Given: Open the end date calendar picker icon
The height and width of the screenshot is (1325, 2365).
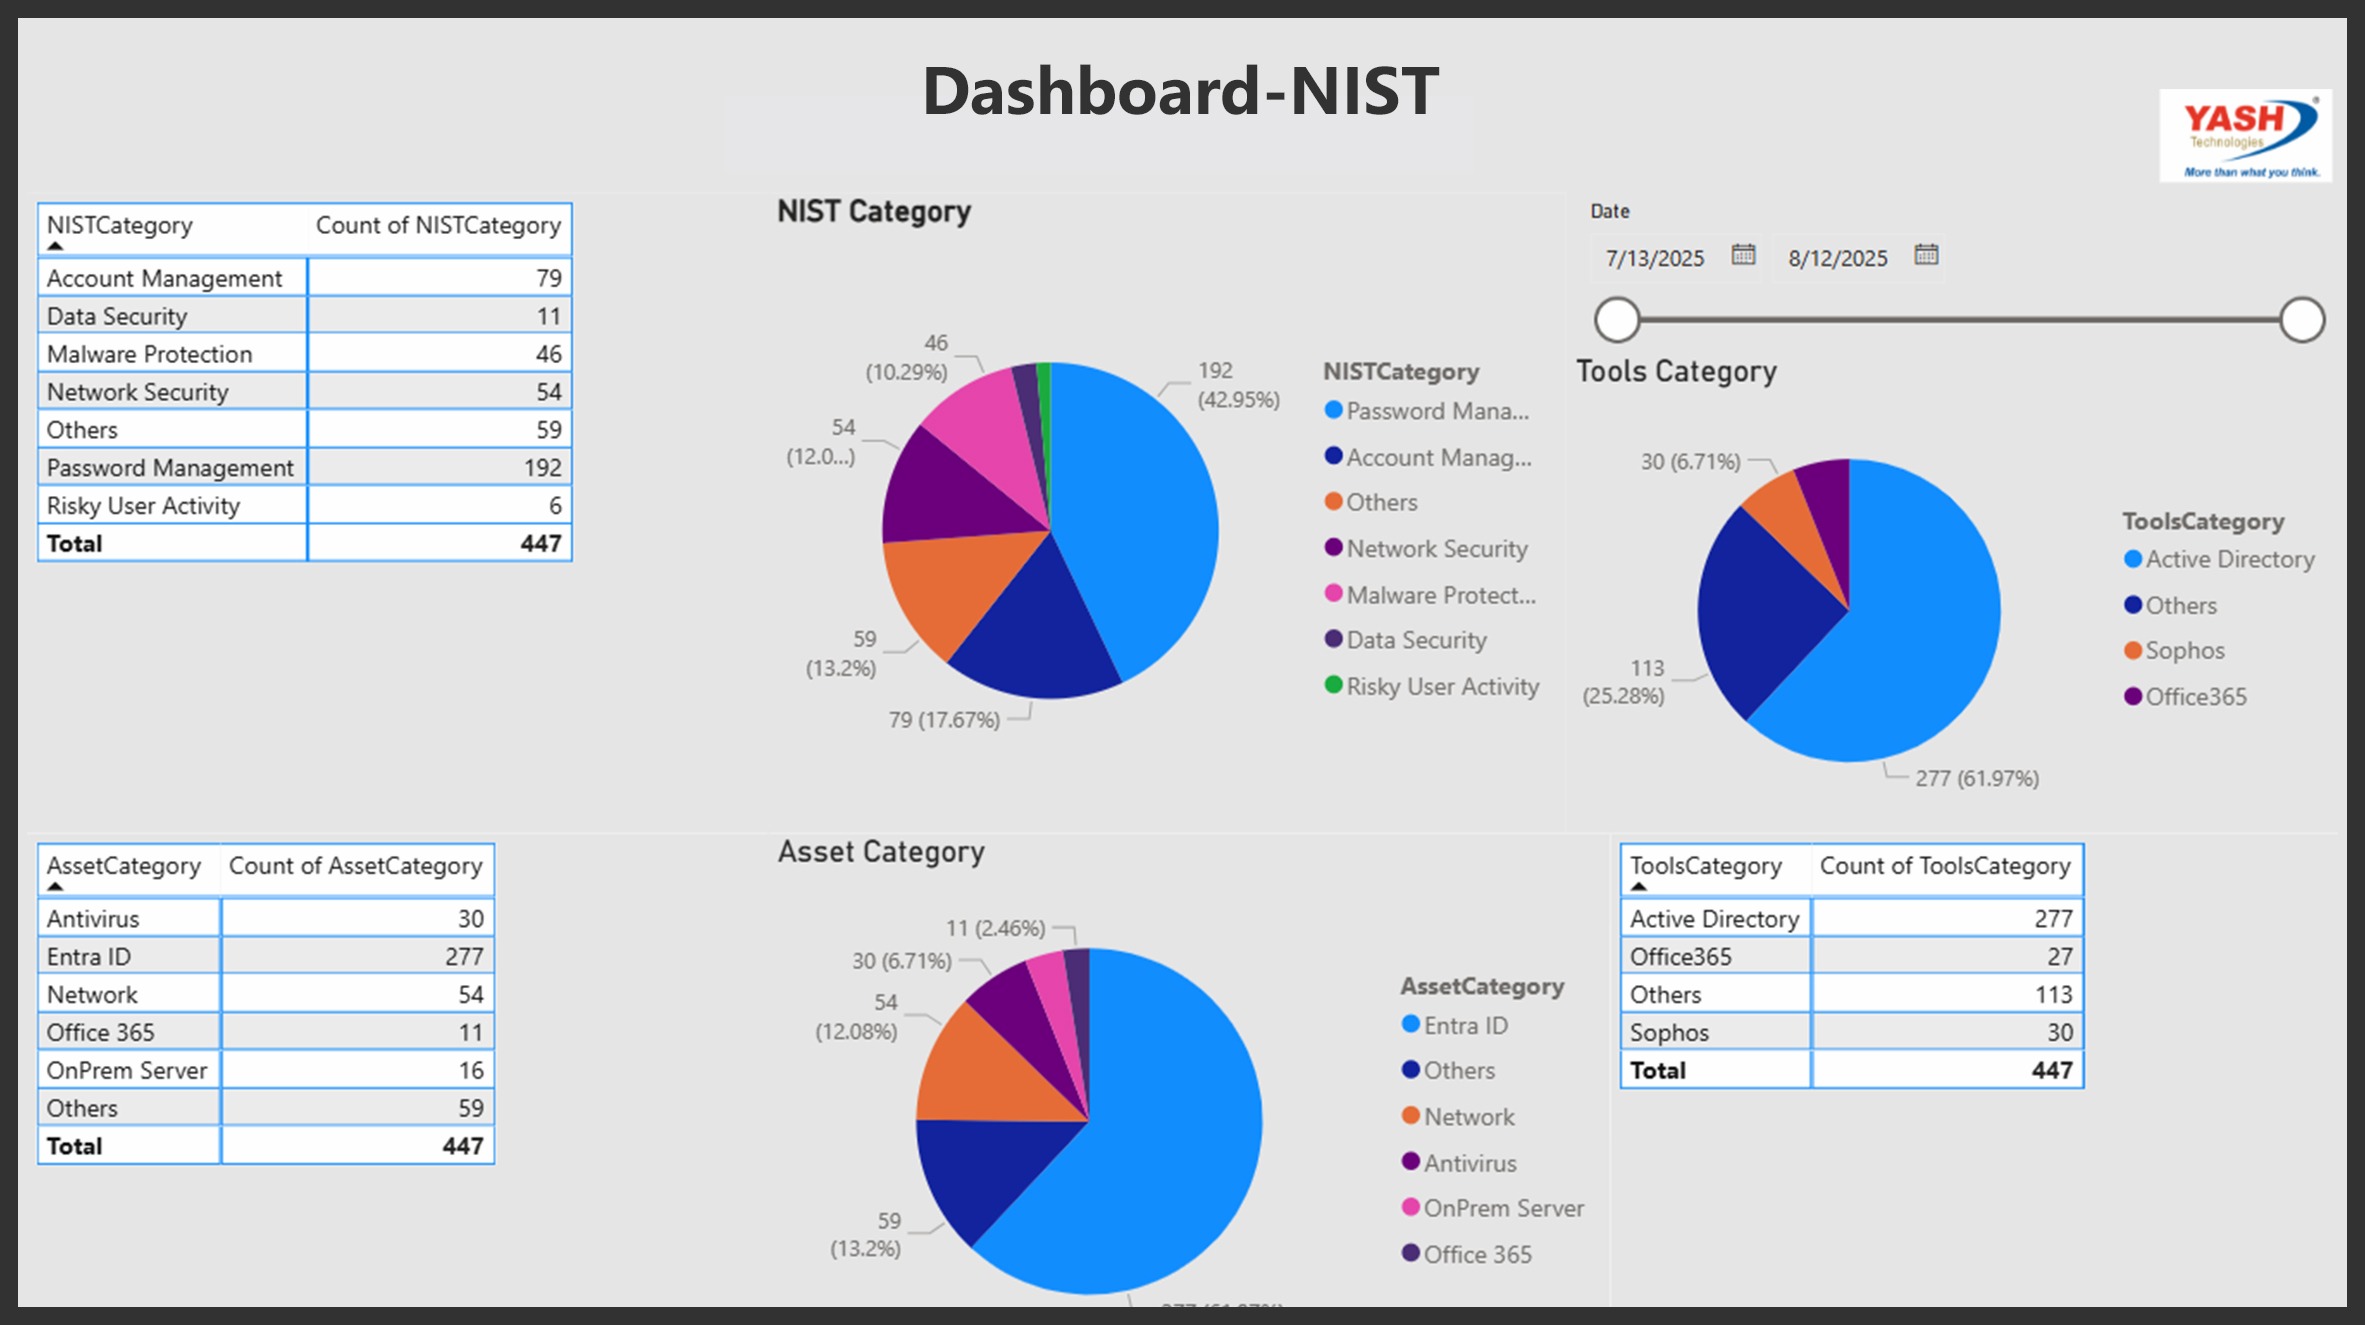Looking at the screenshot, I should [x=1926, y=255].
